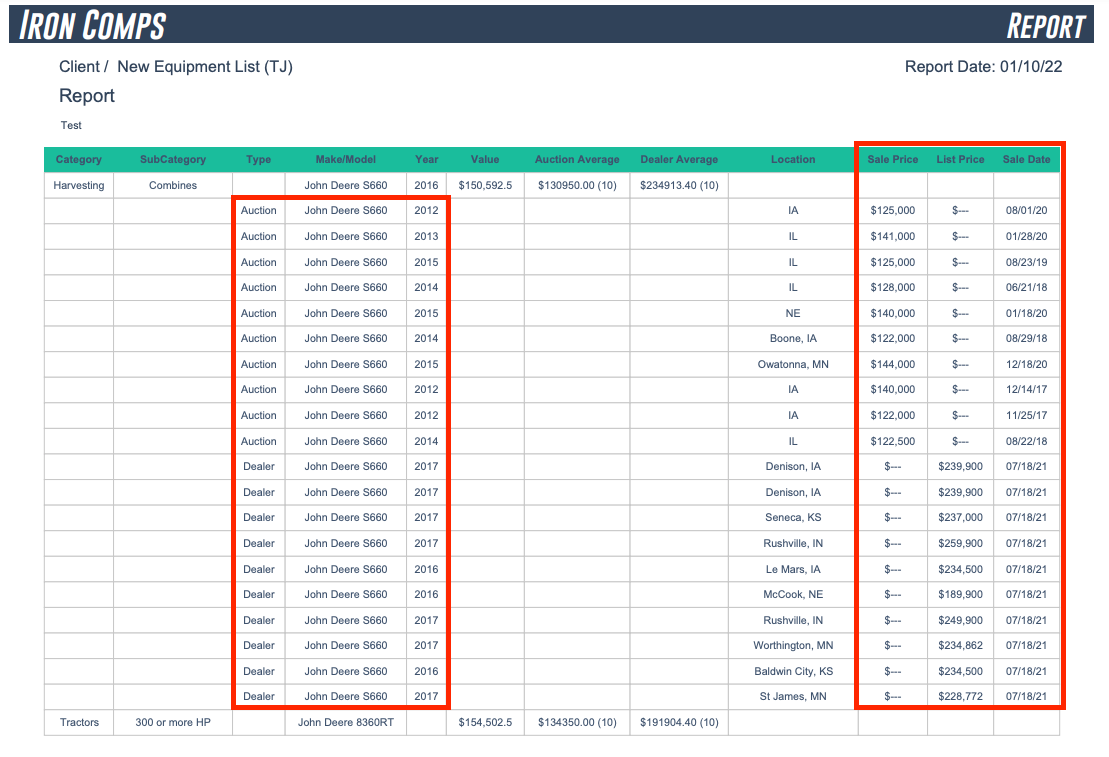Viewport: 1109px width, 757px height.
Task: Click the Type column header
Action: tap(258, 159)
